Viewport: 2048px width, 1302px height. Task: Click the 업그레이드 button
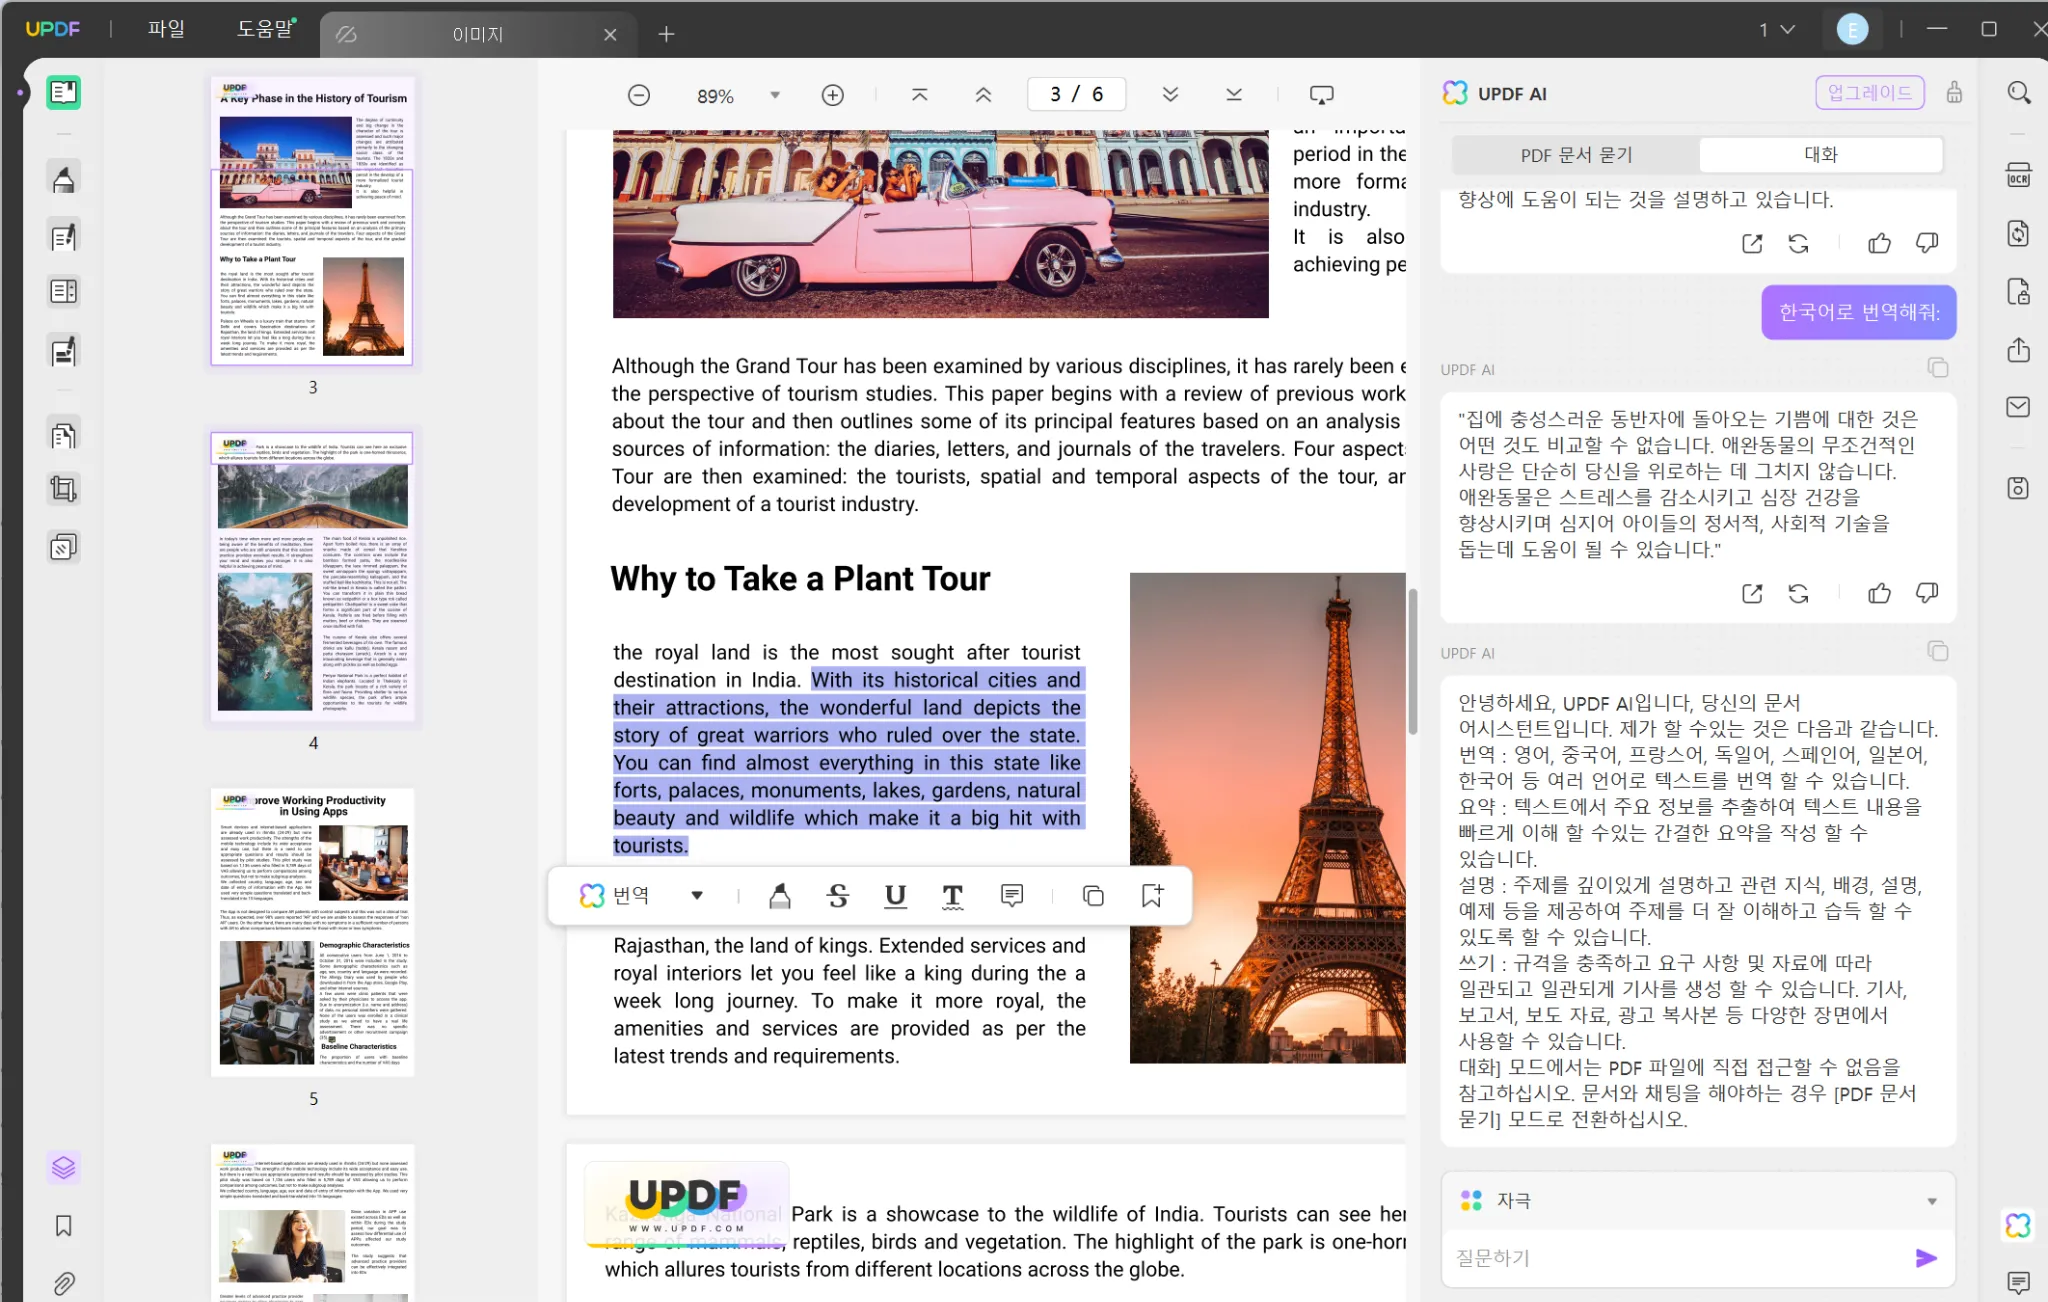(x=1870, y=93)
